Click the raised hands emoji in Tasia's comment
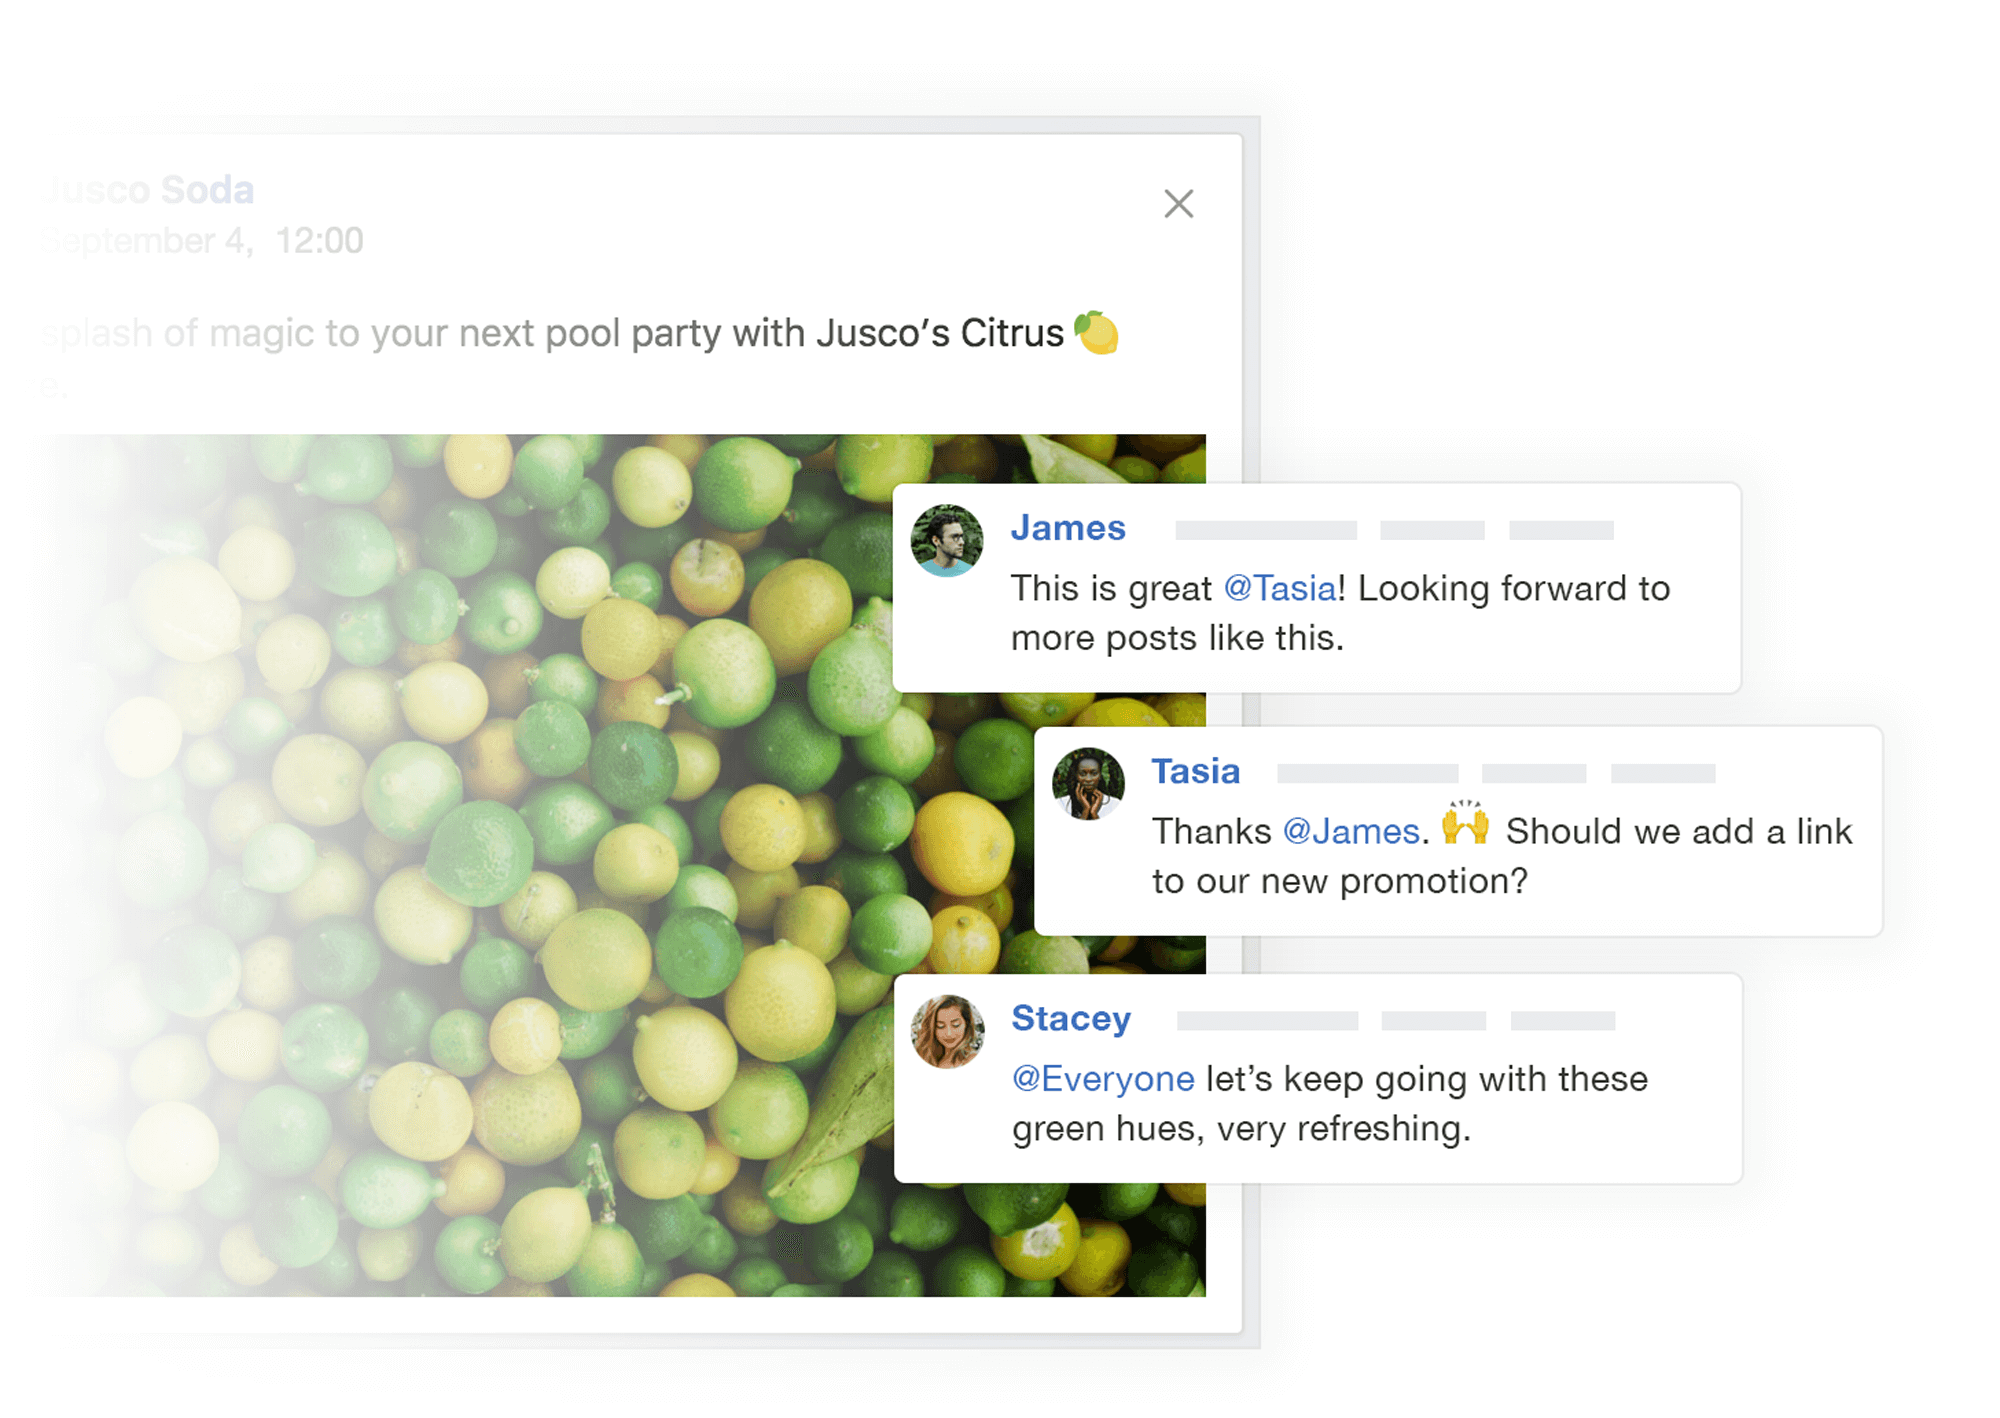The width and height of the screenshot is (2000, 1418). (1465, 824)
